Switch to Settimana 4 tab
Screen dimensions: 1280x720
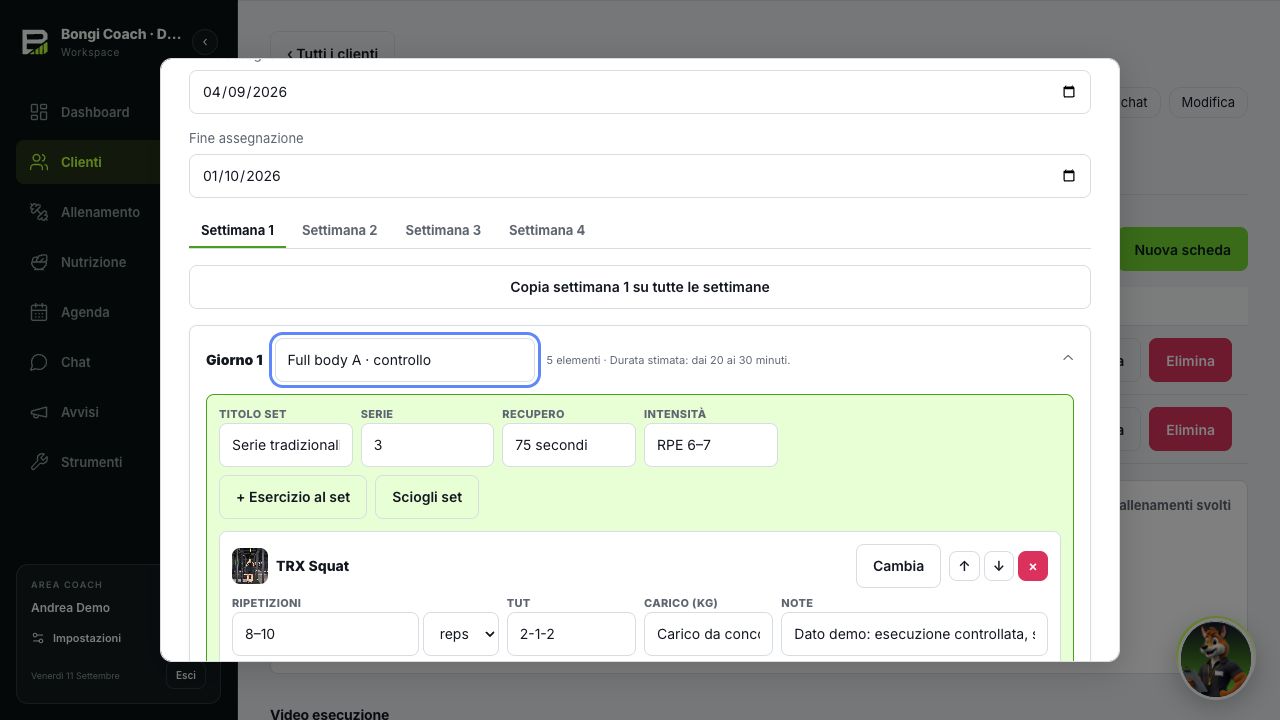point(547,230)
